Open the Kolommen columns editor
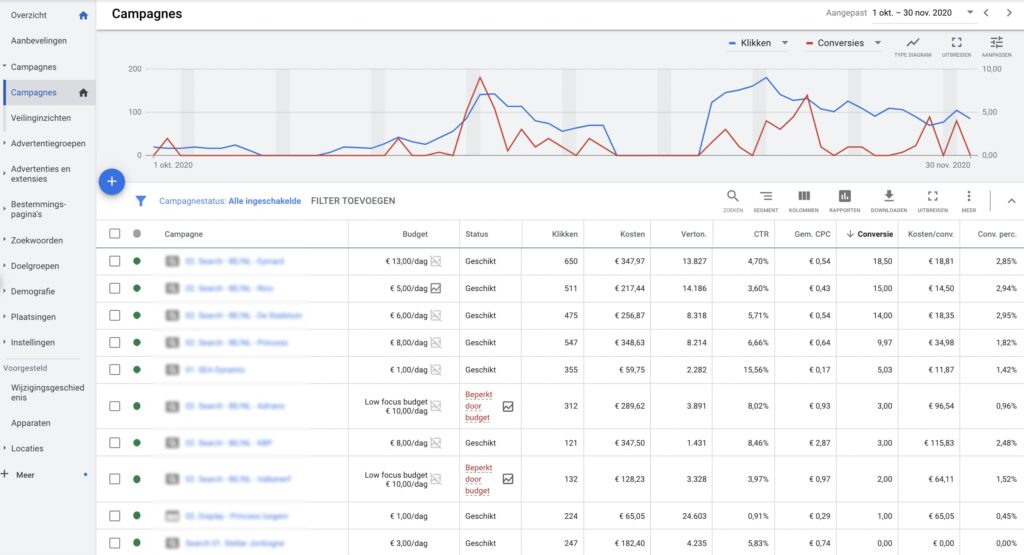This screenshot has height=555, width=1024. click(804, 200)
